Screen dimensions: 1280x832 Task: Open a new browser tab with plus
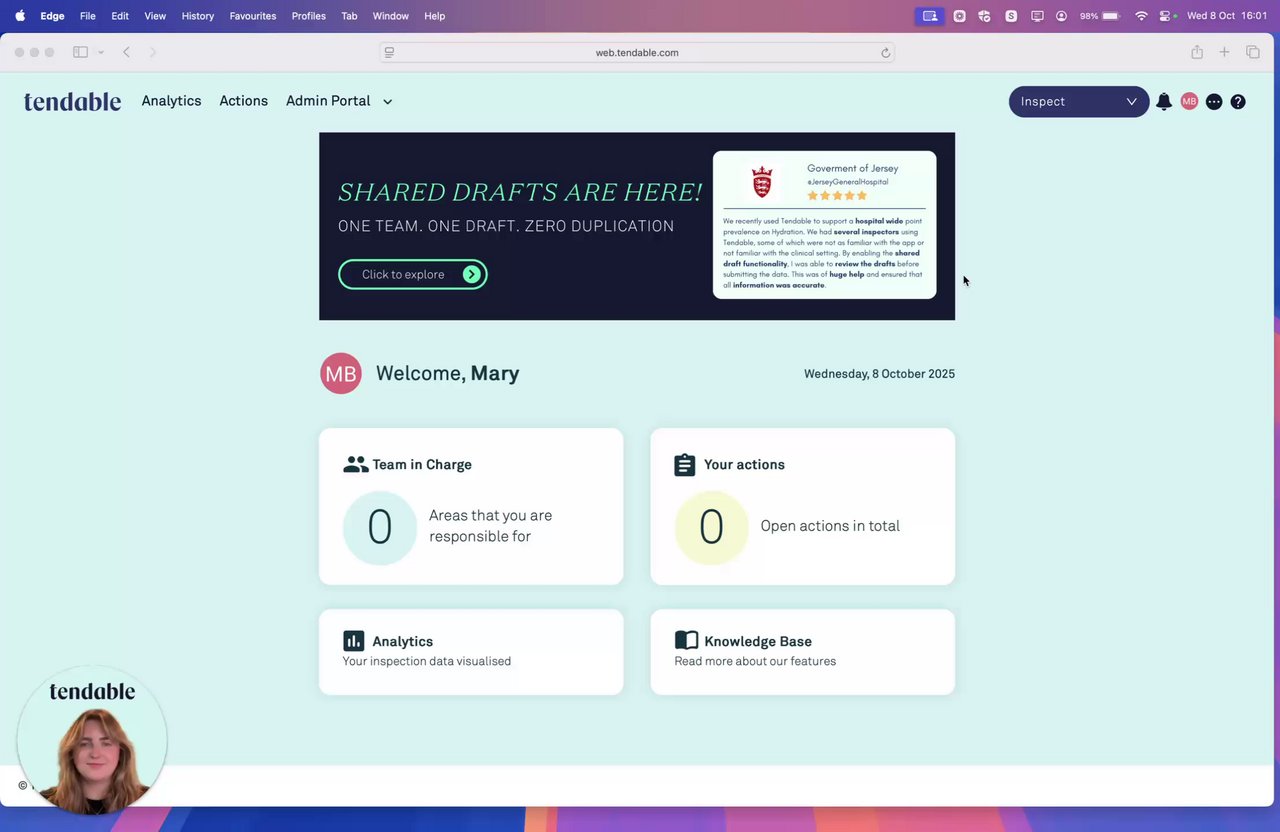click(1224, 52)
